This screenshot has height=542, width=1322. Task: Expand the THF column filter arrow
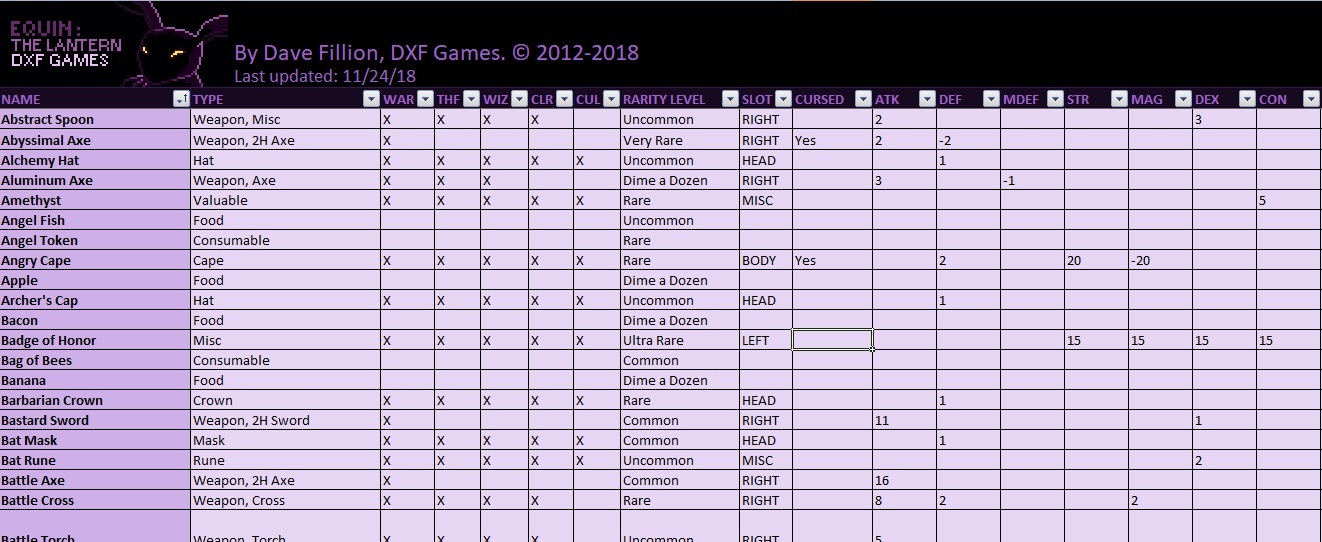click(x=470, y=99)
